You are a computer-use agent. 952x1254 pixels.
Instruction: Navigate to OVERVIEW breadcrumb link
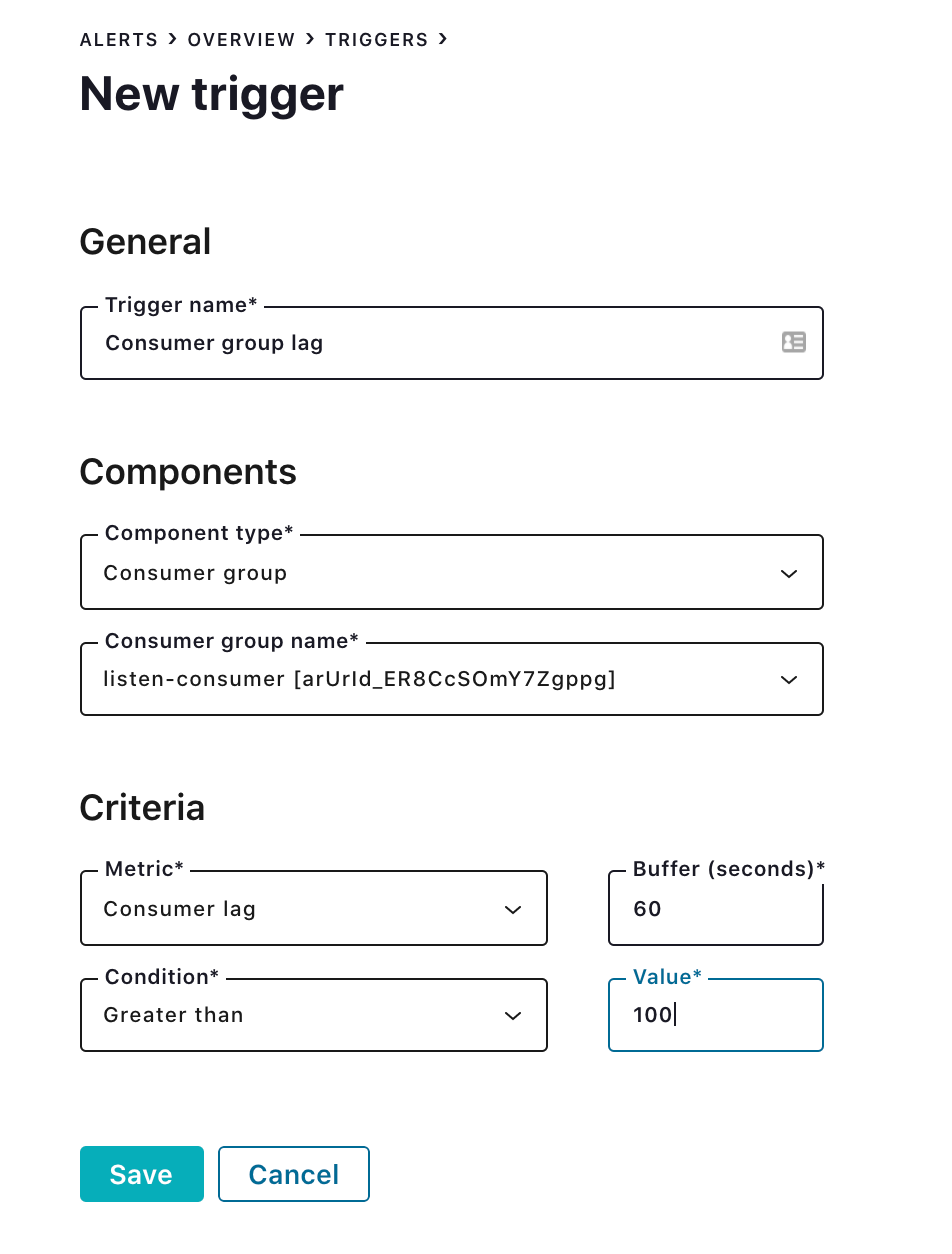pyautogui.click(x=241, y=40)
